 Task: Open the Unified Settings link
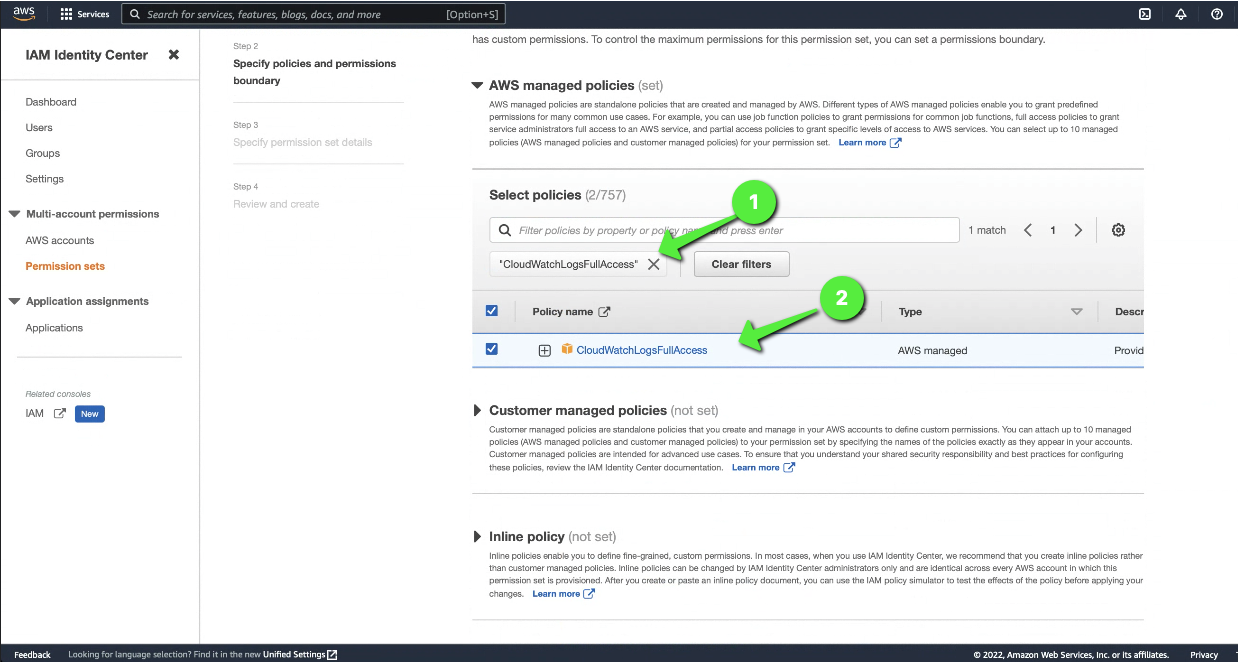[x=294, y=655]
